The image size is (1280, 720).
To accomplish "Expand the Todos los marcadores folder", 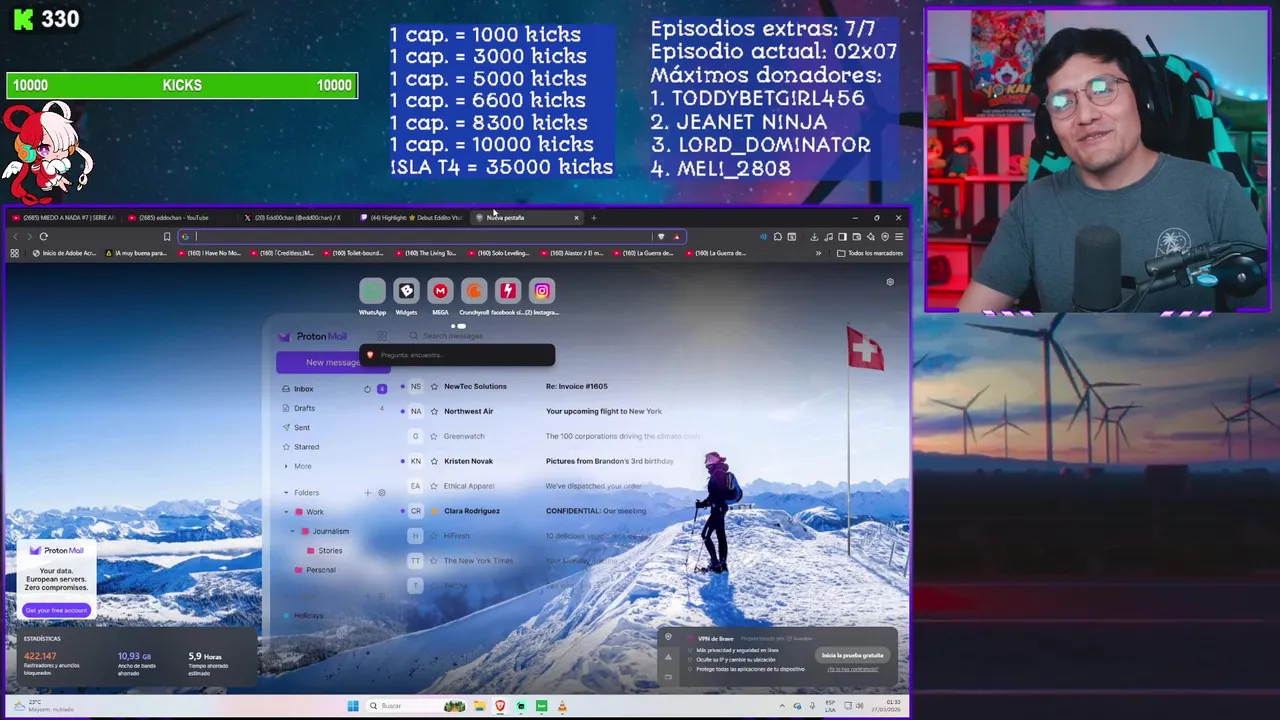I will click(870, 253).
